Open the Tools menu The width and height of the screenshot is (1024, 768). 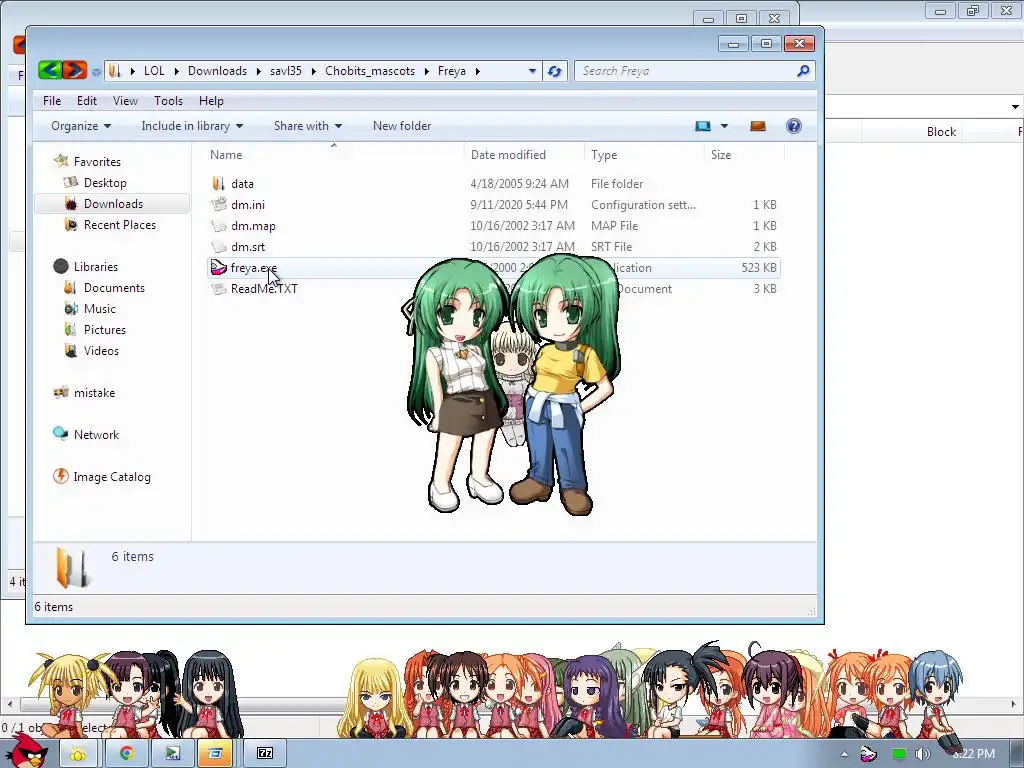168,101
